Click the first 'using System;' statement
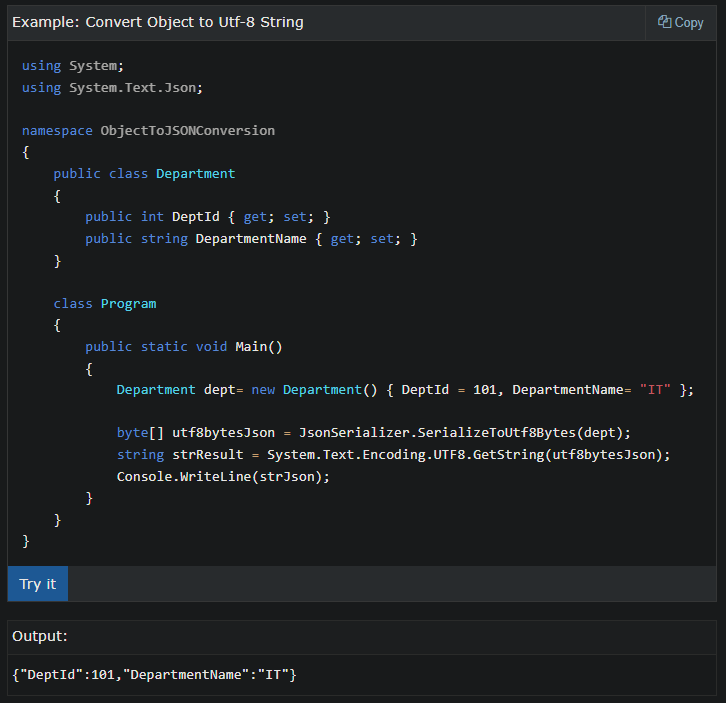The image size is (726, 703). coord(73,66)
